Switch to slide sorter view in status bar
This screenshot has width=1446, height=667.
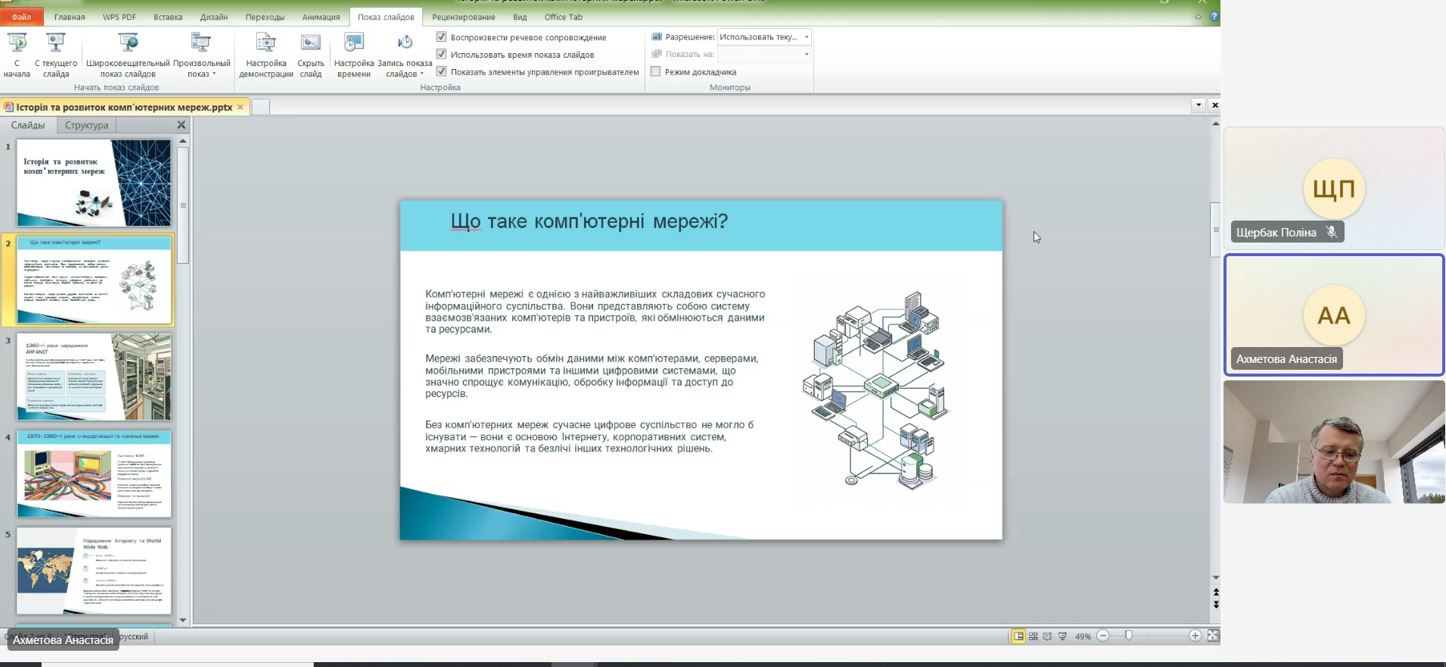pos(1033,636)
